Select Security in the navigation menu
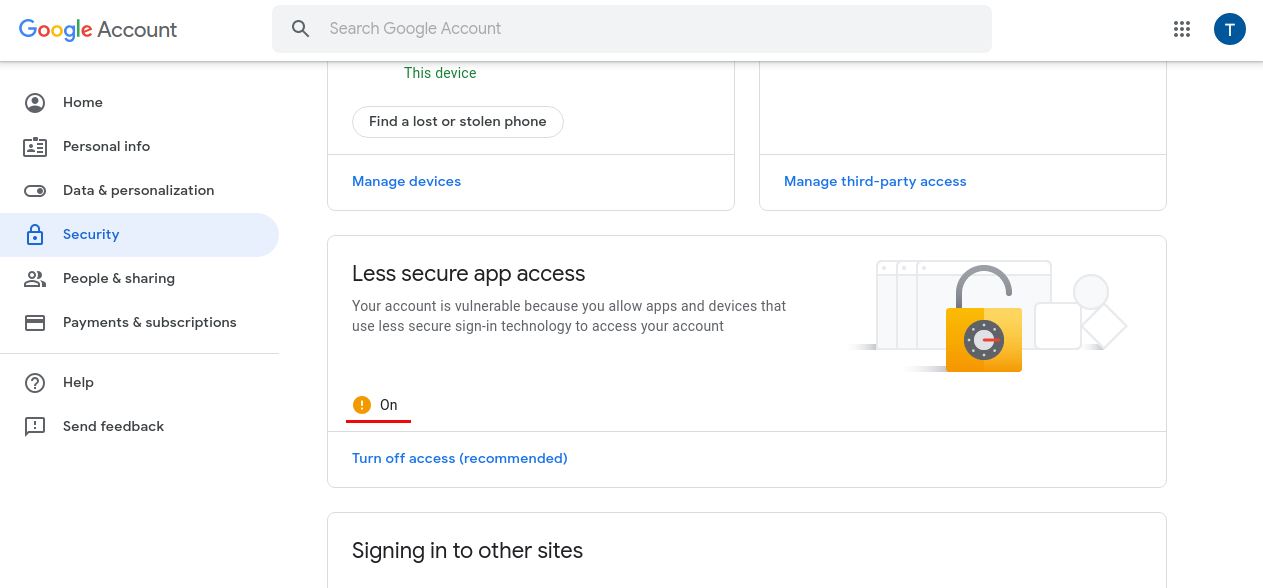 pos(91,234)
